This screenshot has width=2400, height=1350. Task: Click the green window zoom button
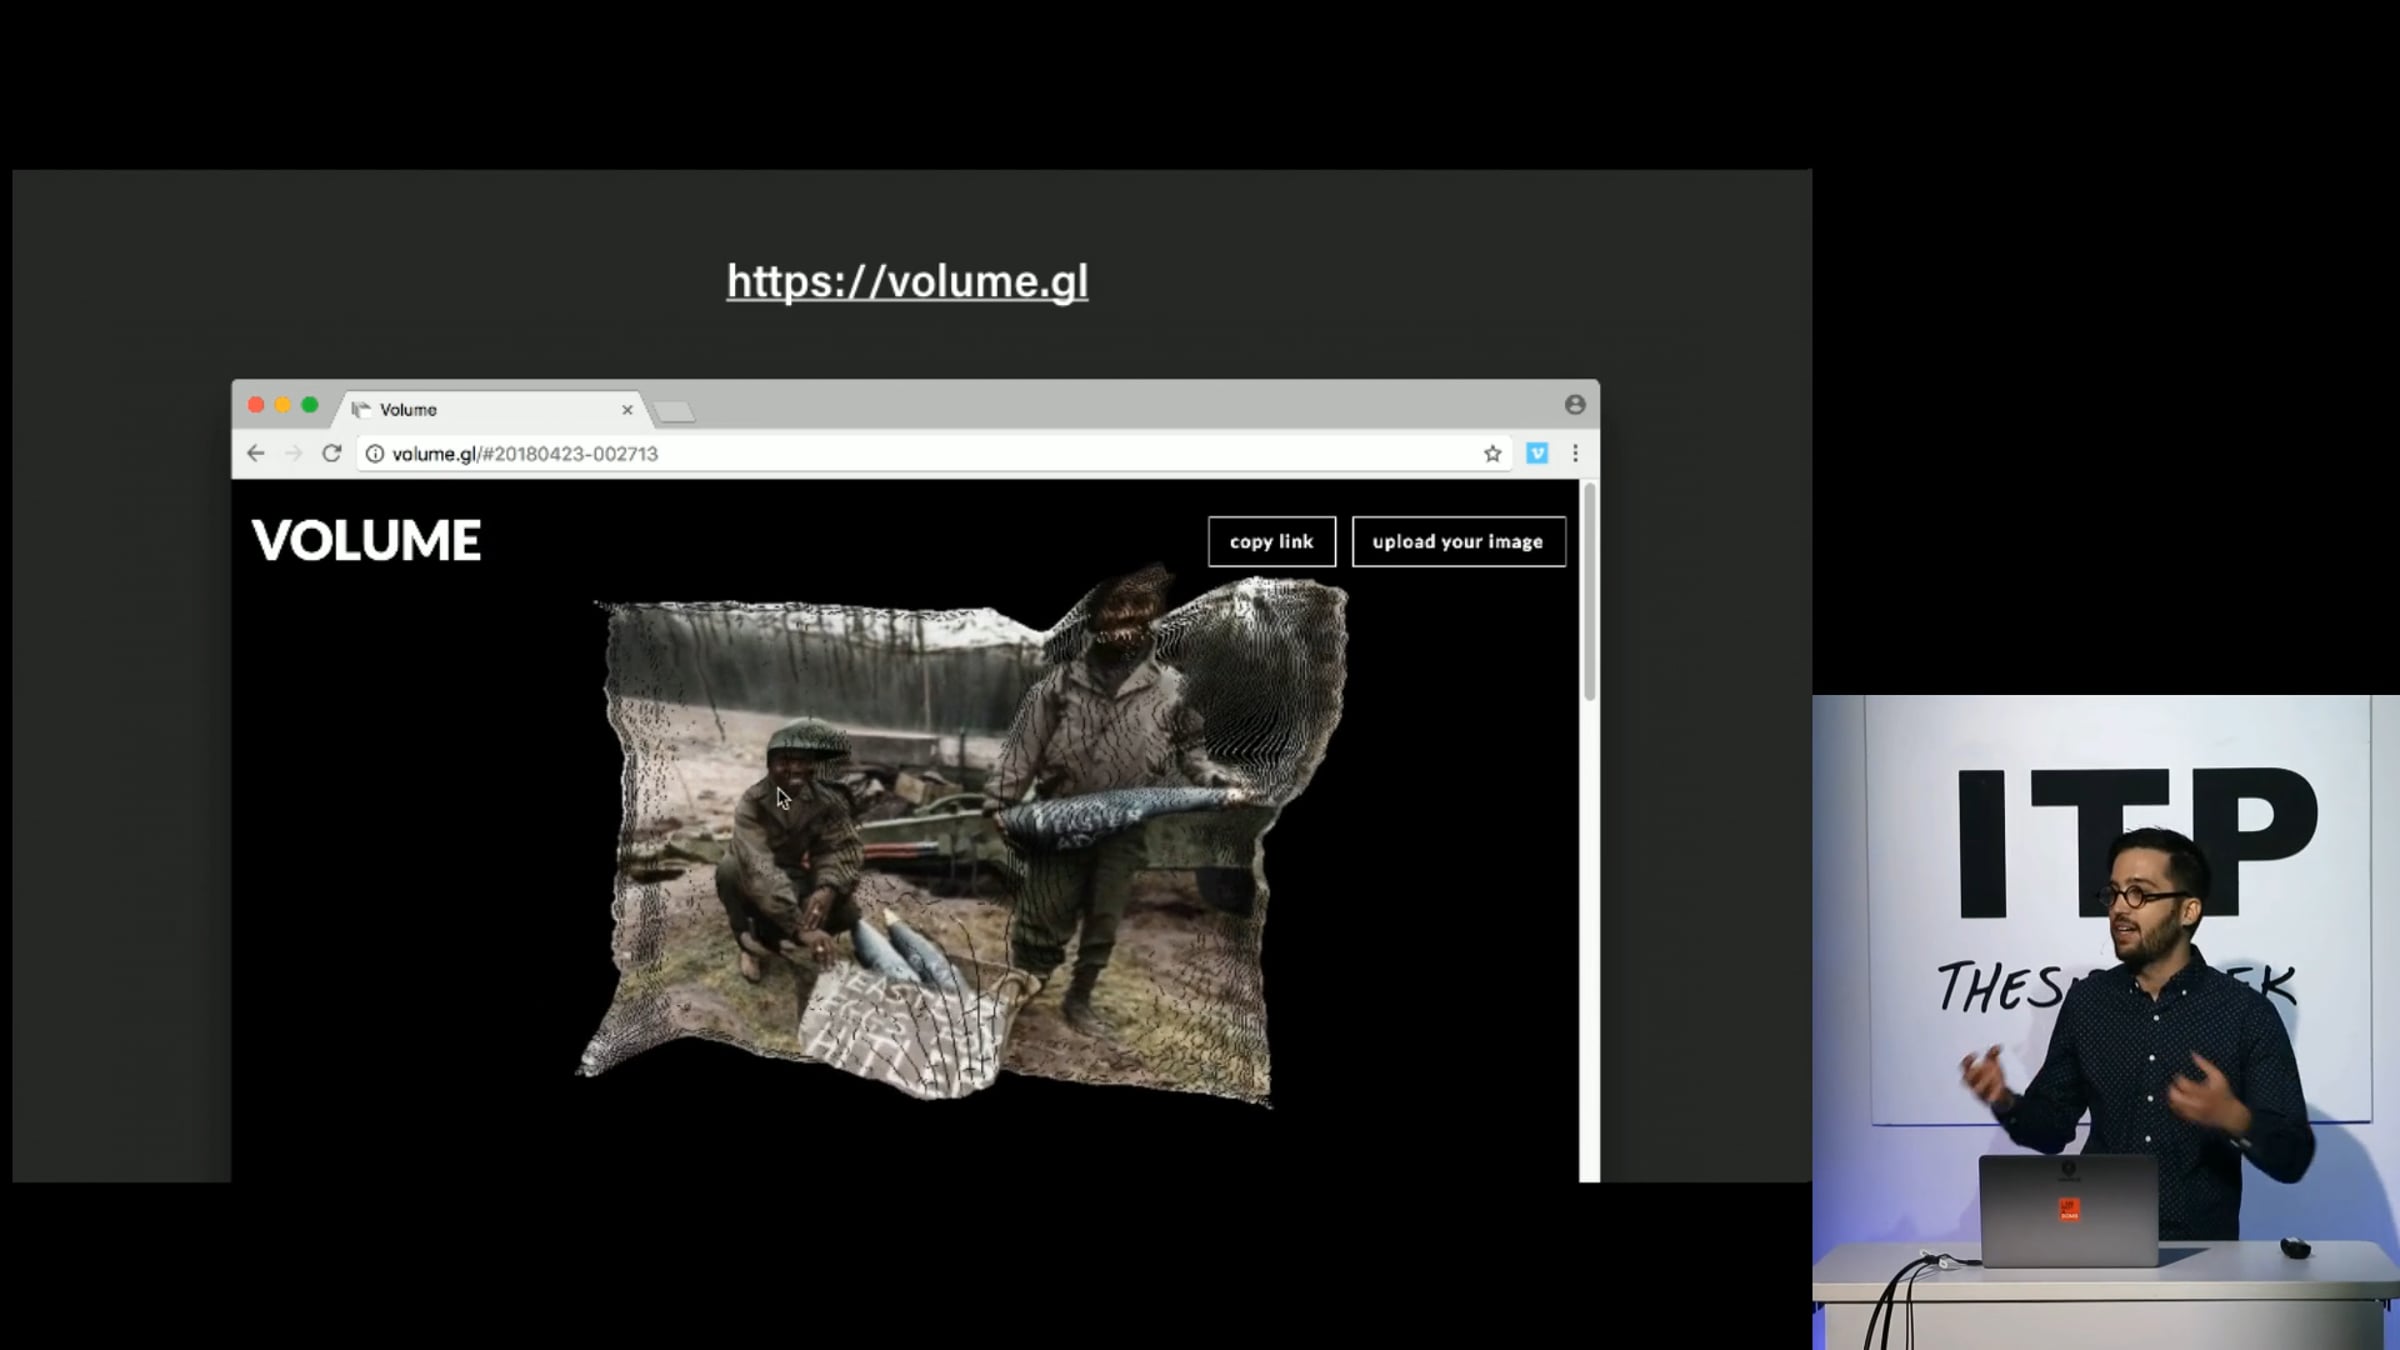tap(310, 405)
